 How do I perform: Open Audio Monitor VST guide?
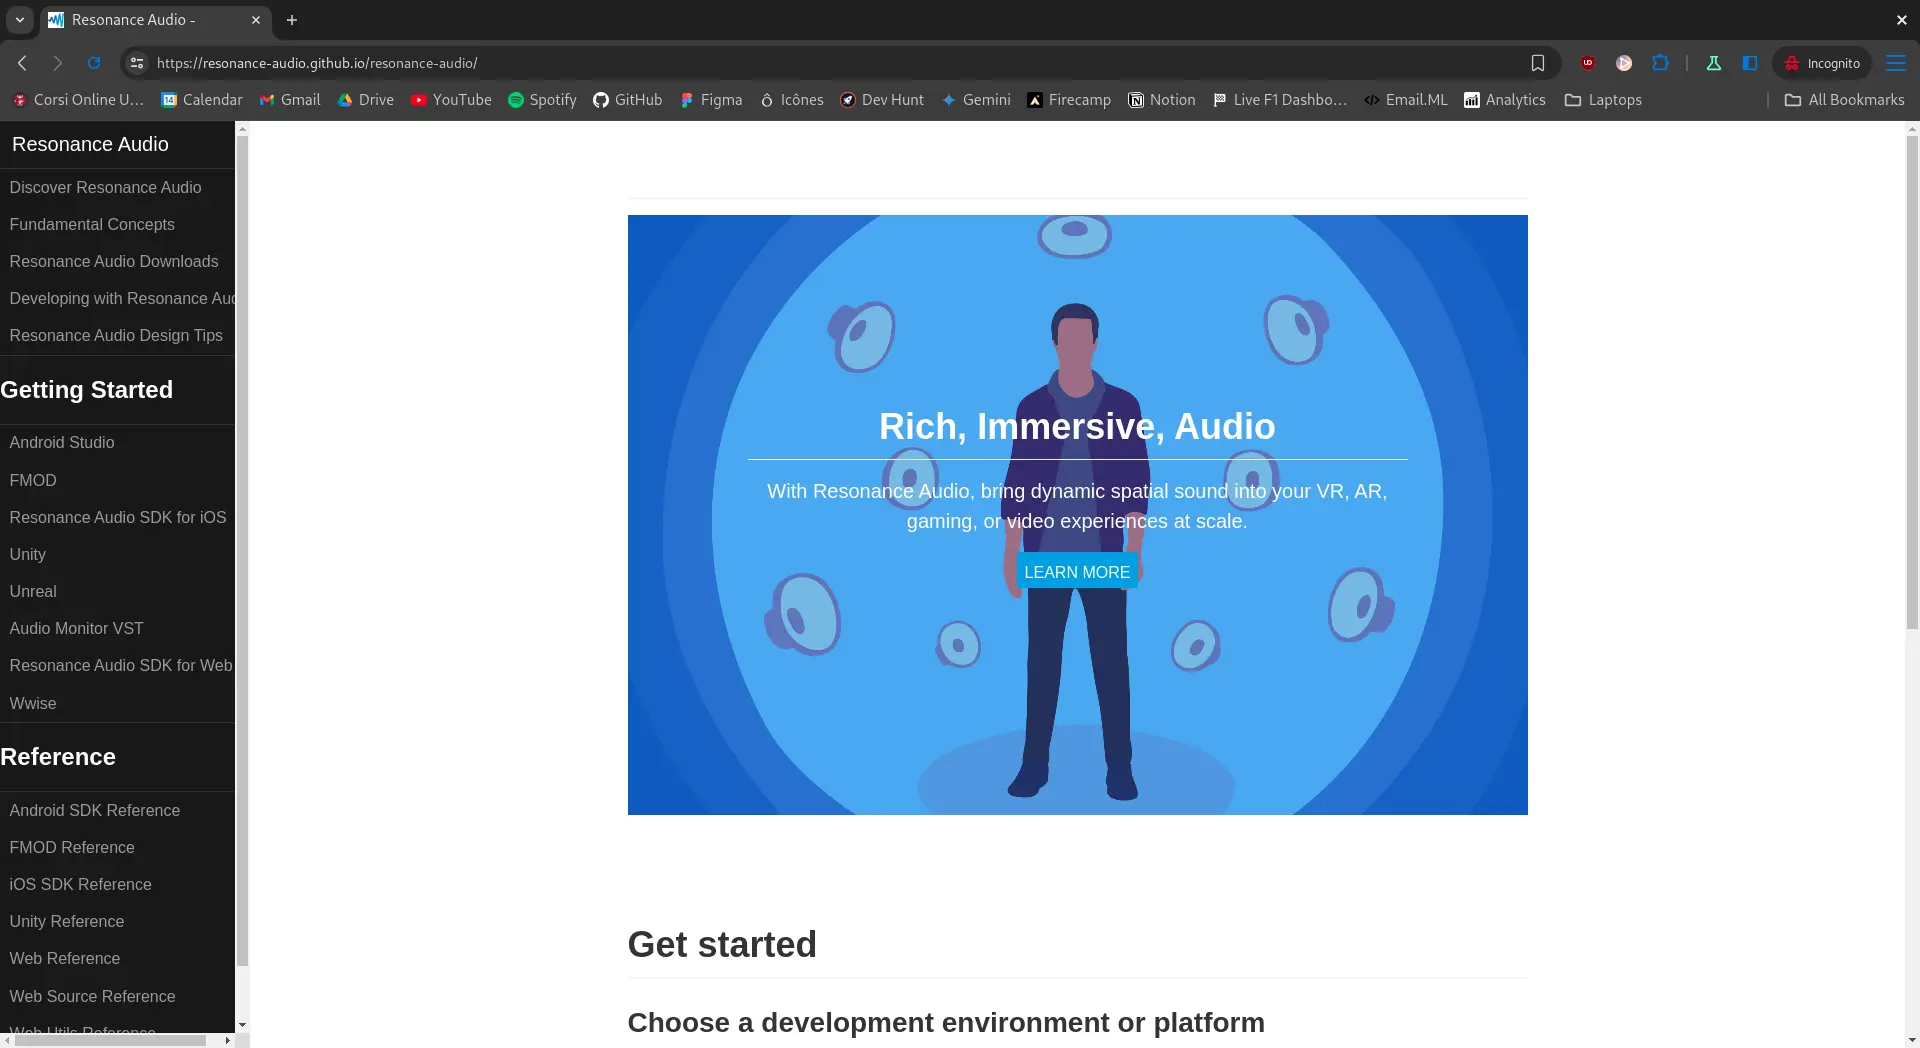(76, 629)
